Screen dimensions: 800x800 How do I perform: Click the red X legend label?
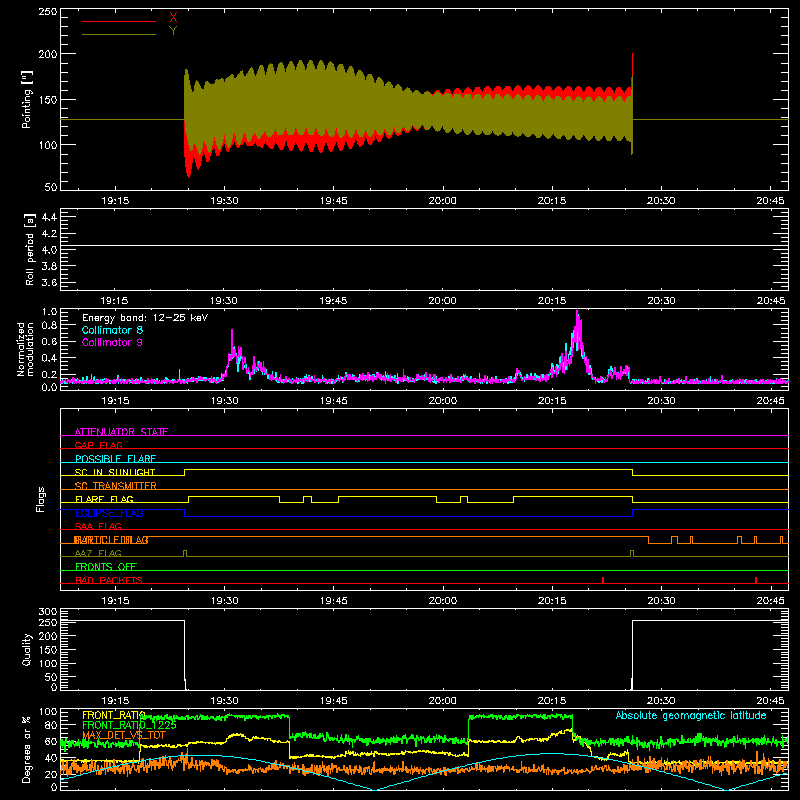[173, 18]
